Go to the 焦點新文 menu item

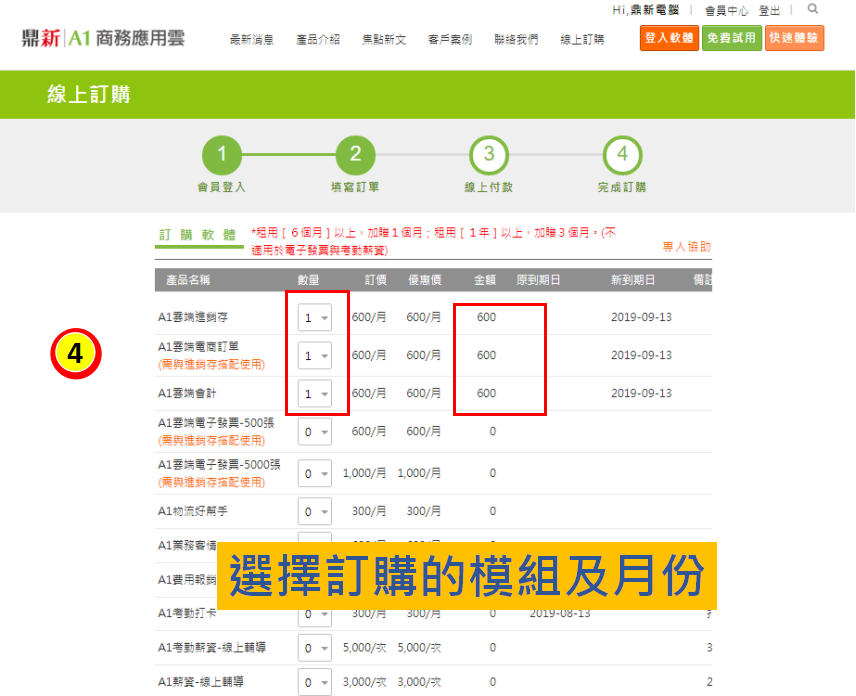coord(384,39)
